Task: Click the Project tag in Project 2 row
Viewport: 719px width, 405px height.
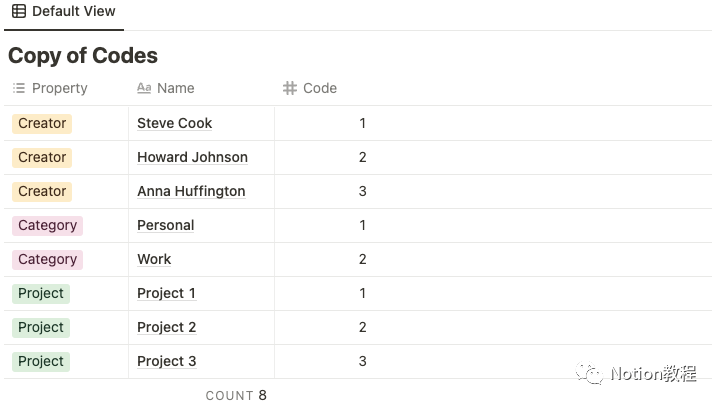Action: coord(41,327)
